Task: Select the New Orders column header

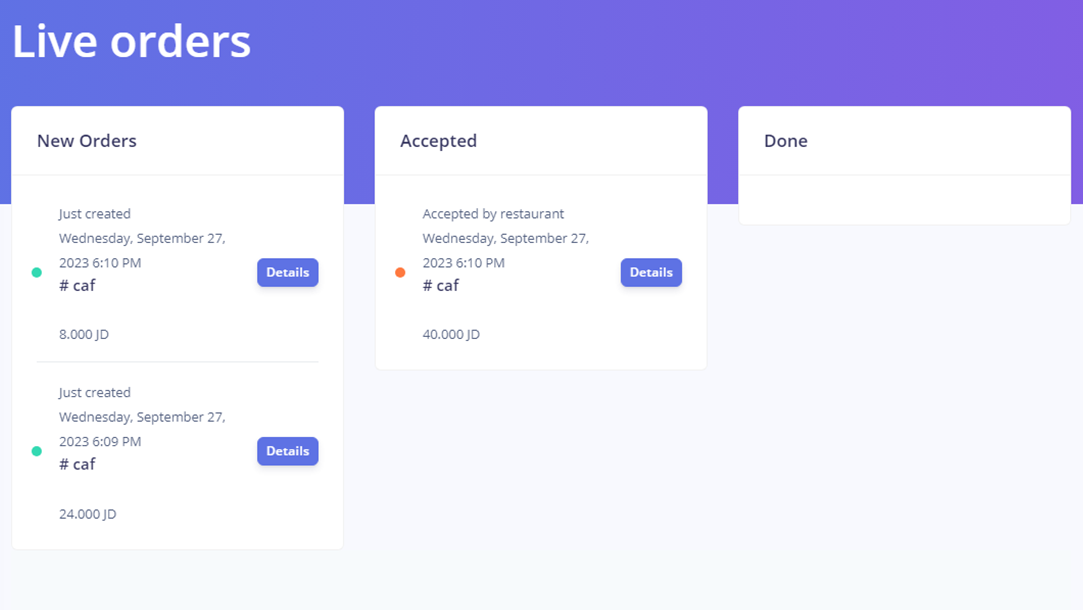Action: pos(87,141)
